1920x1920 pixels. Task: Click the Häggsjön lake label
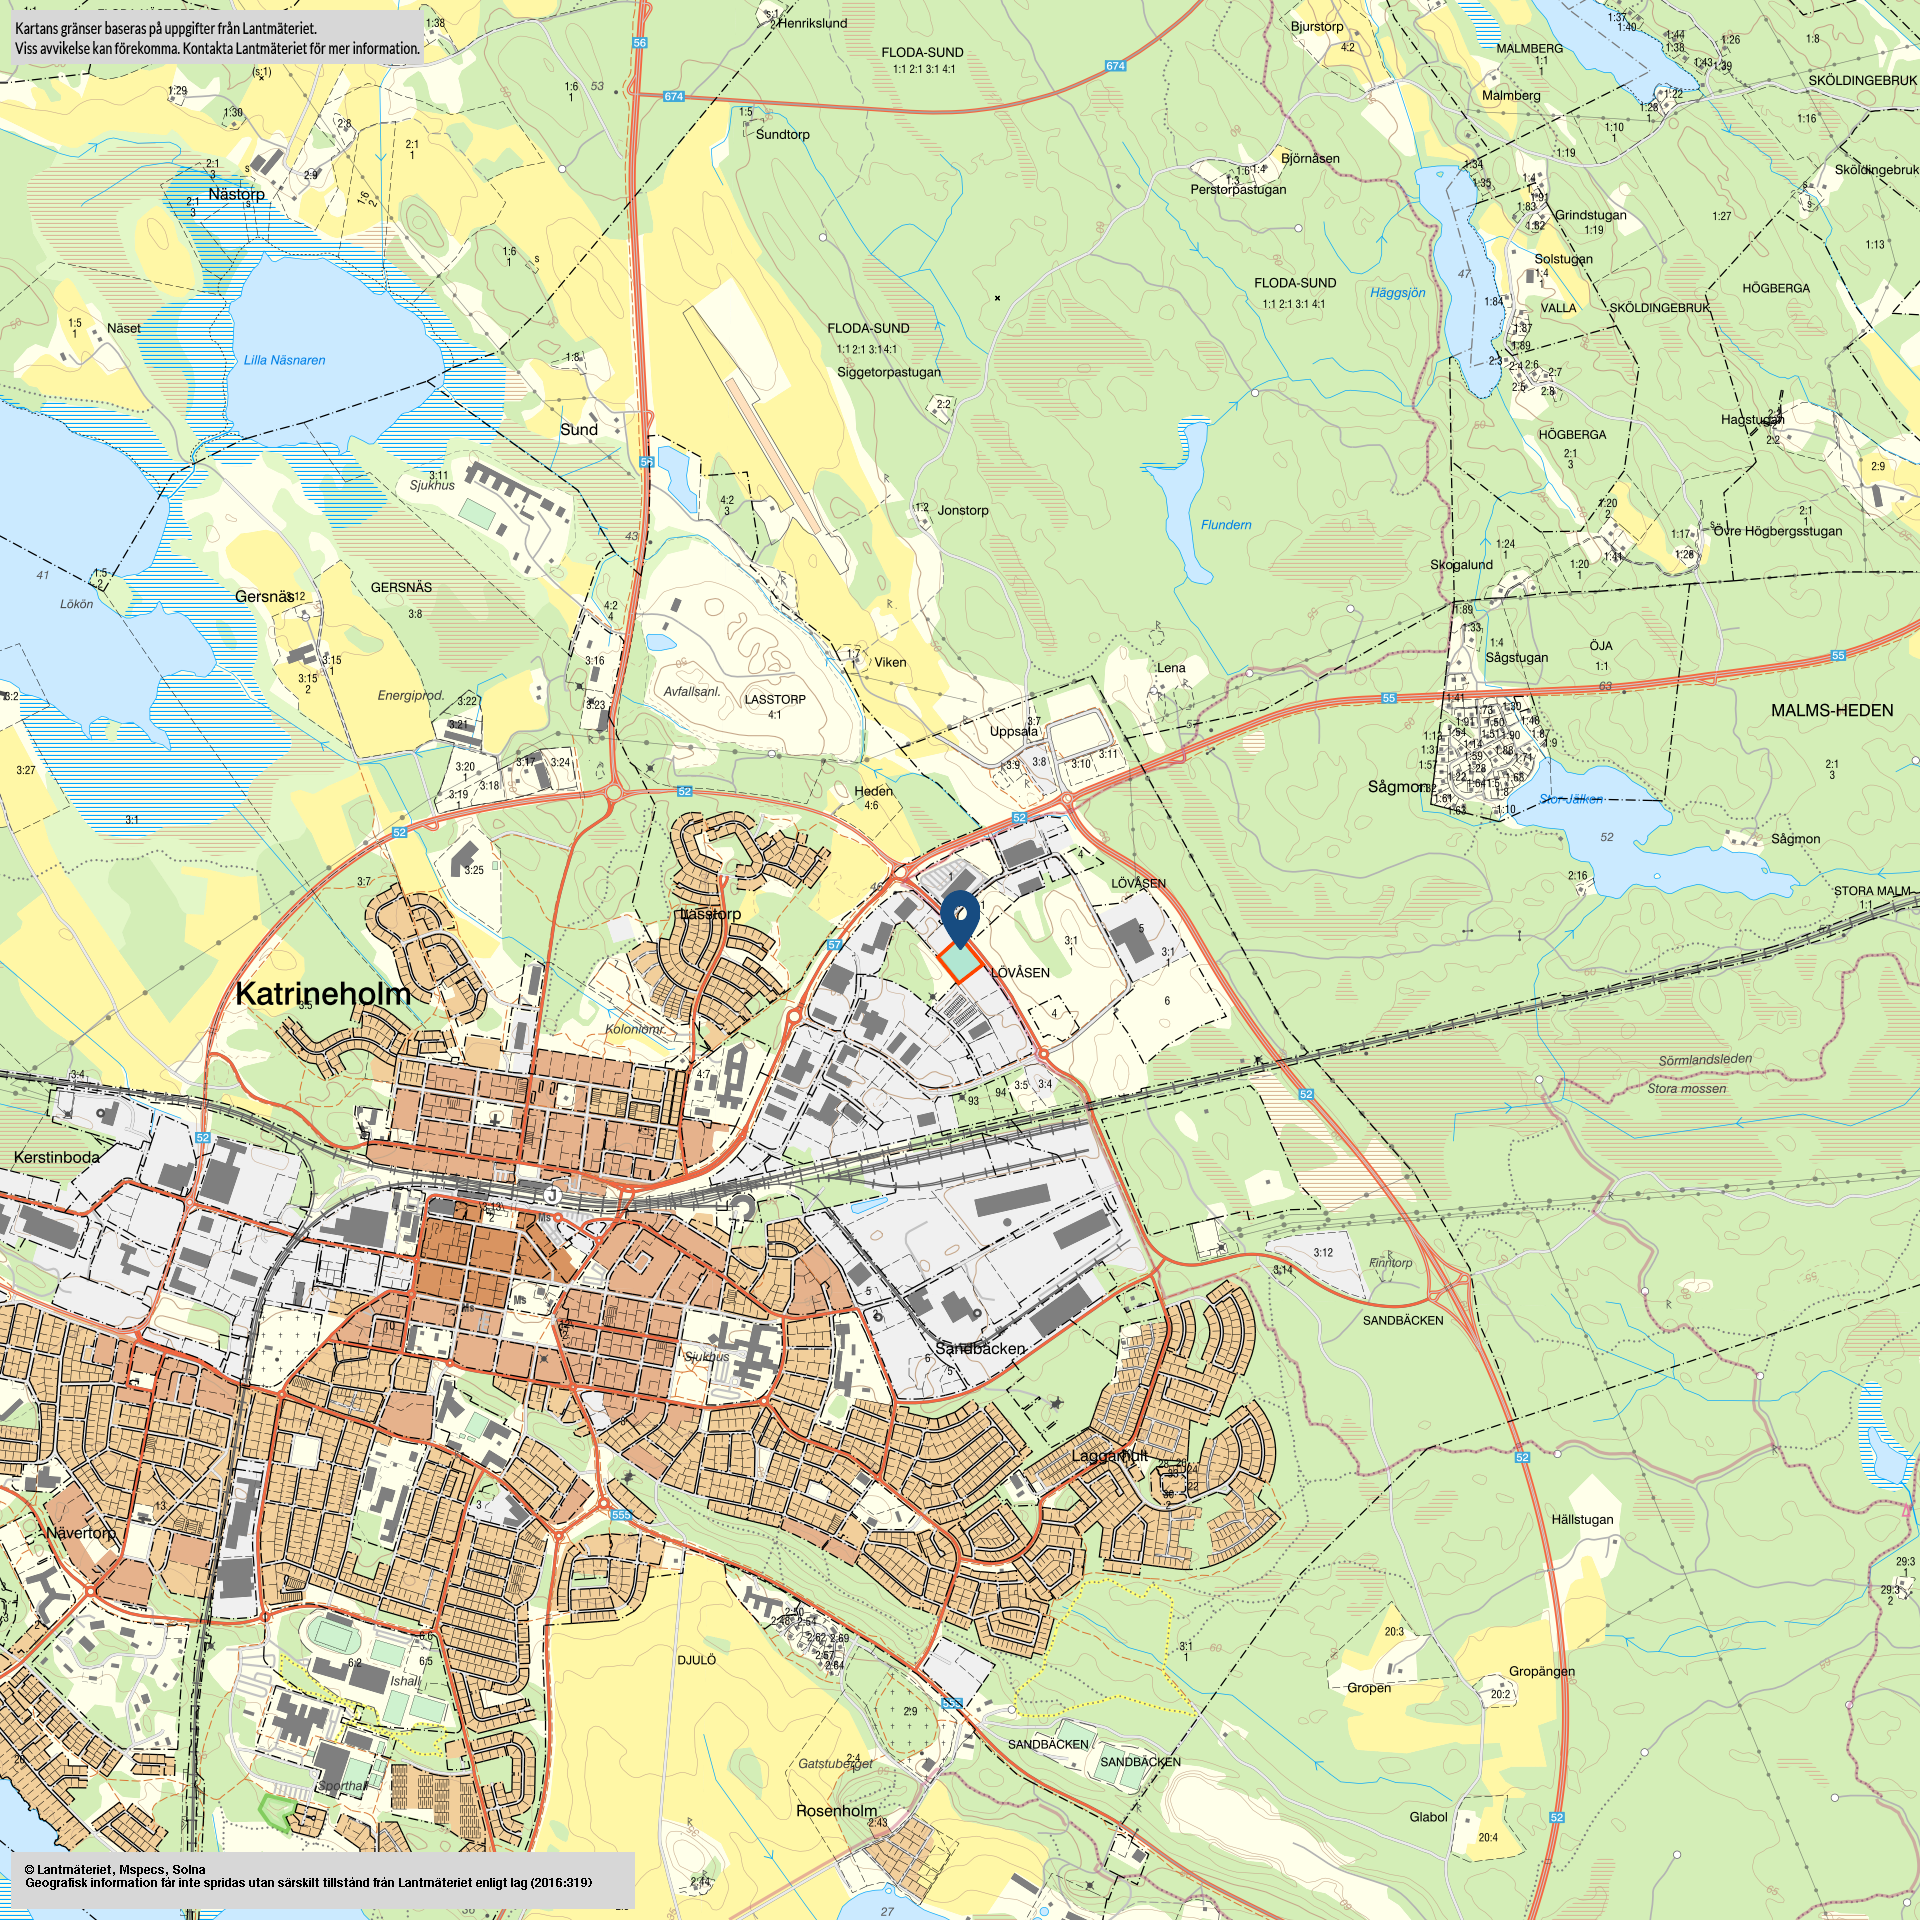coord(1398,293)
